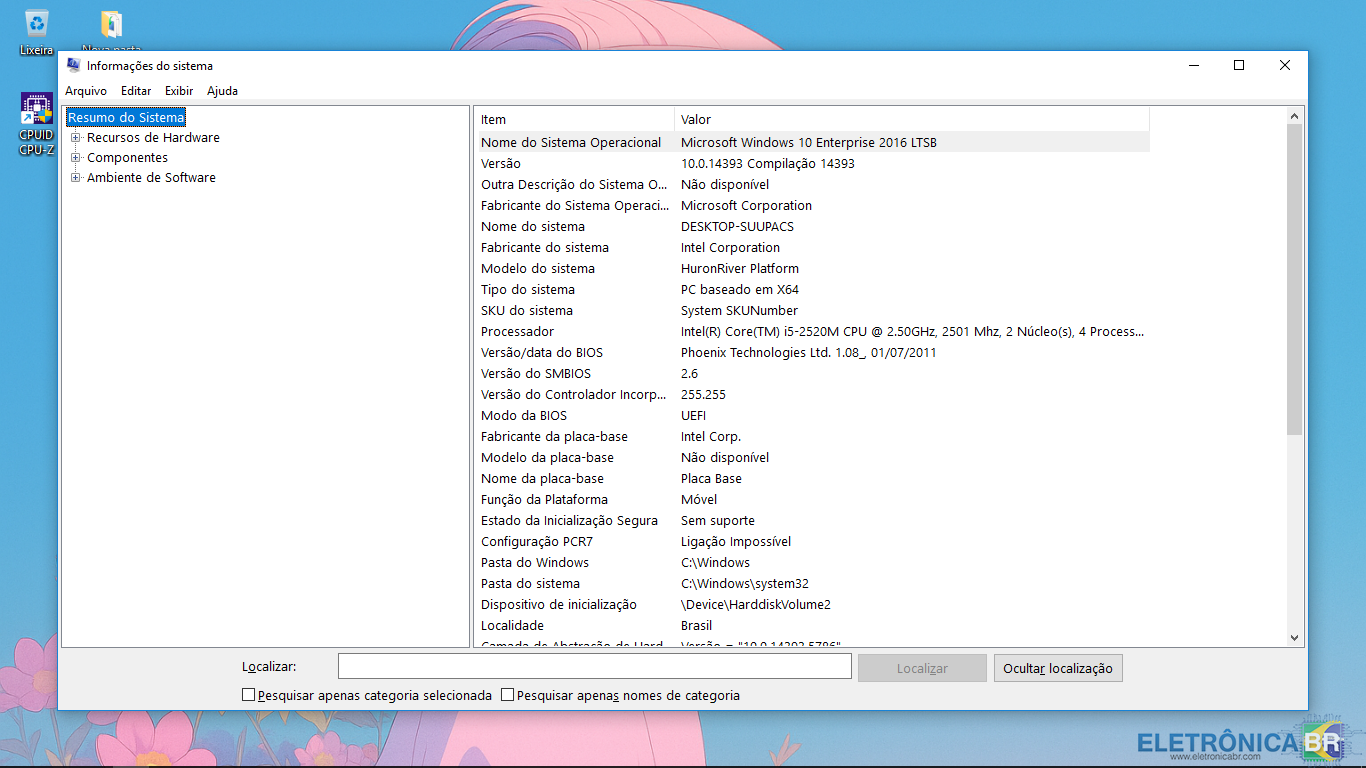This screenshot has height=768, width=1366.
Task: Click the scroll up arrow of details list
Action: 1295,116
